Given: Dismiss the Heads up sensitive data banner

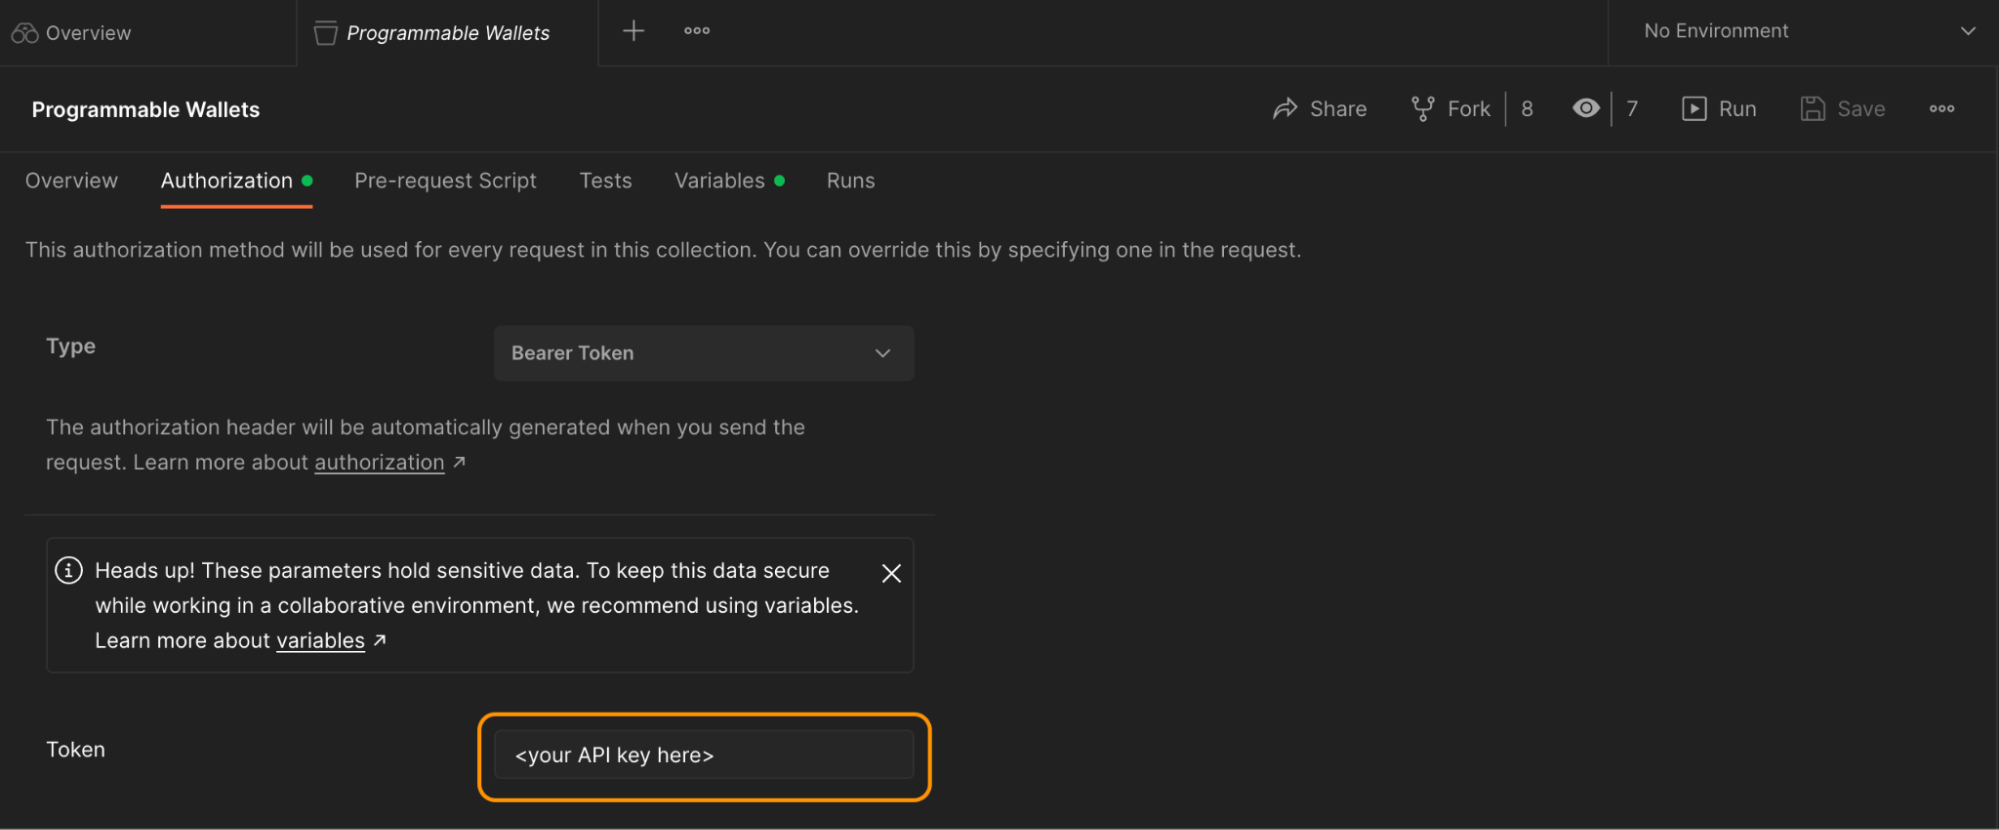Looking at the screenshot, I should (x=891, y=573).
